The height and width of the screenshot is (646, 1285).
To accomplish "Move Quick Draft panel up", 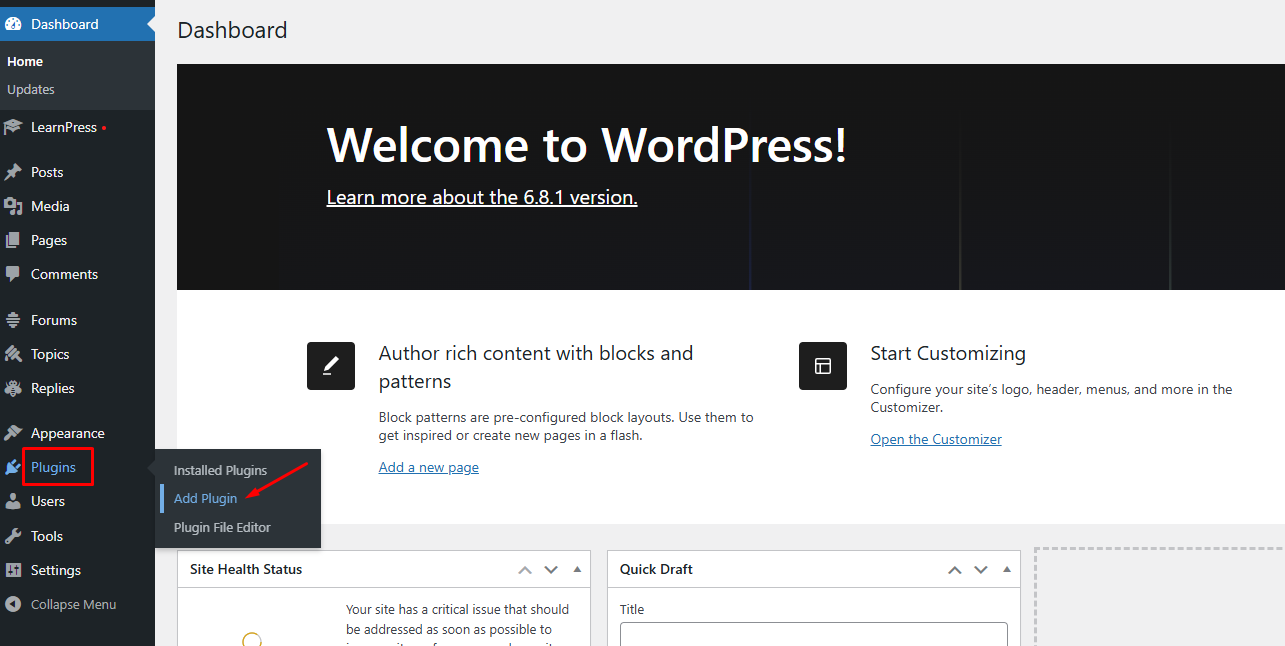I will 955,569.
